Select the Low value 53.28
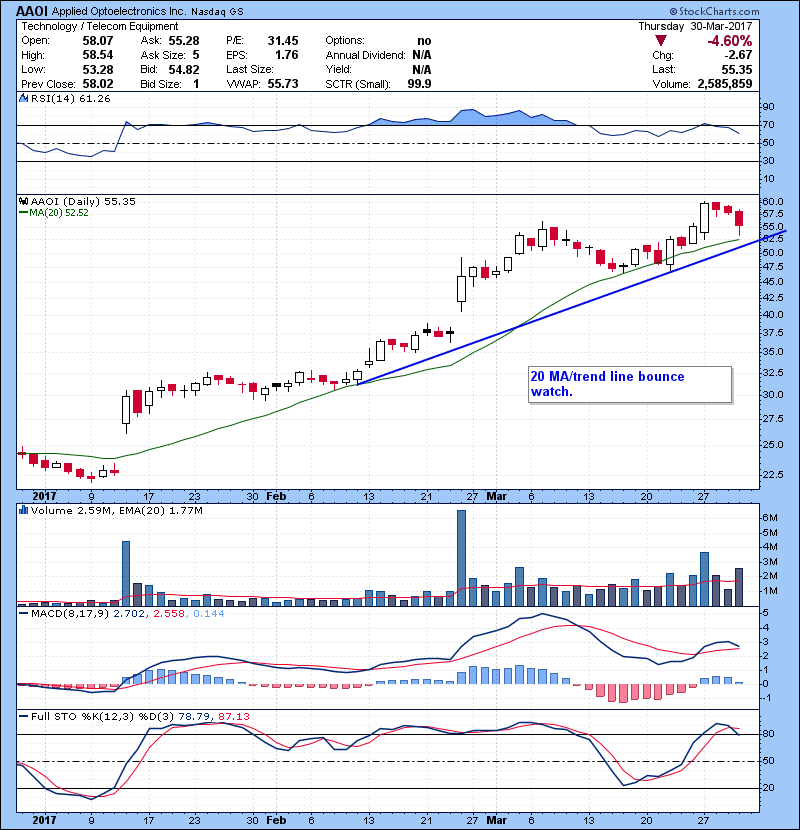 [97, 69]
